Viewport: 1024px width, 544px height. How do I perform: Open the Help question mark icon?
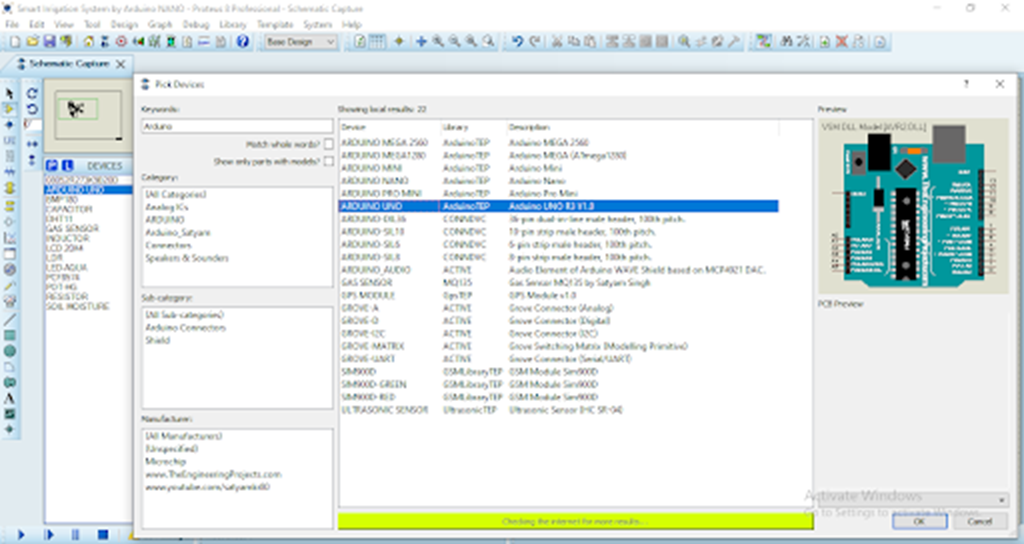click(x=243, y=41)
